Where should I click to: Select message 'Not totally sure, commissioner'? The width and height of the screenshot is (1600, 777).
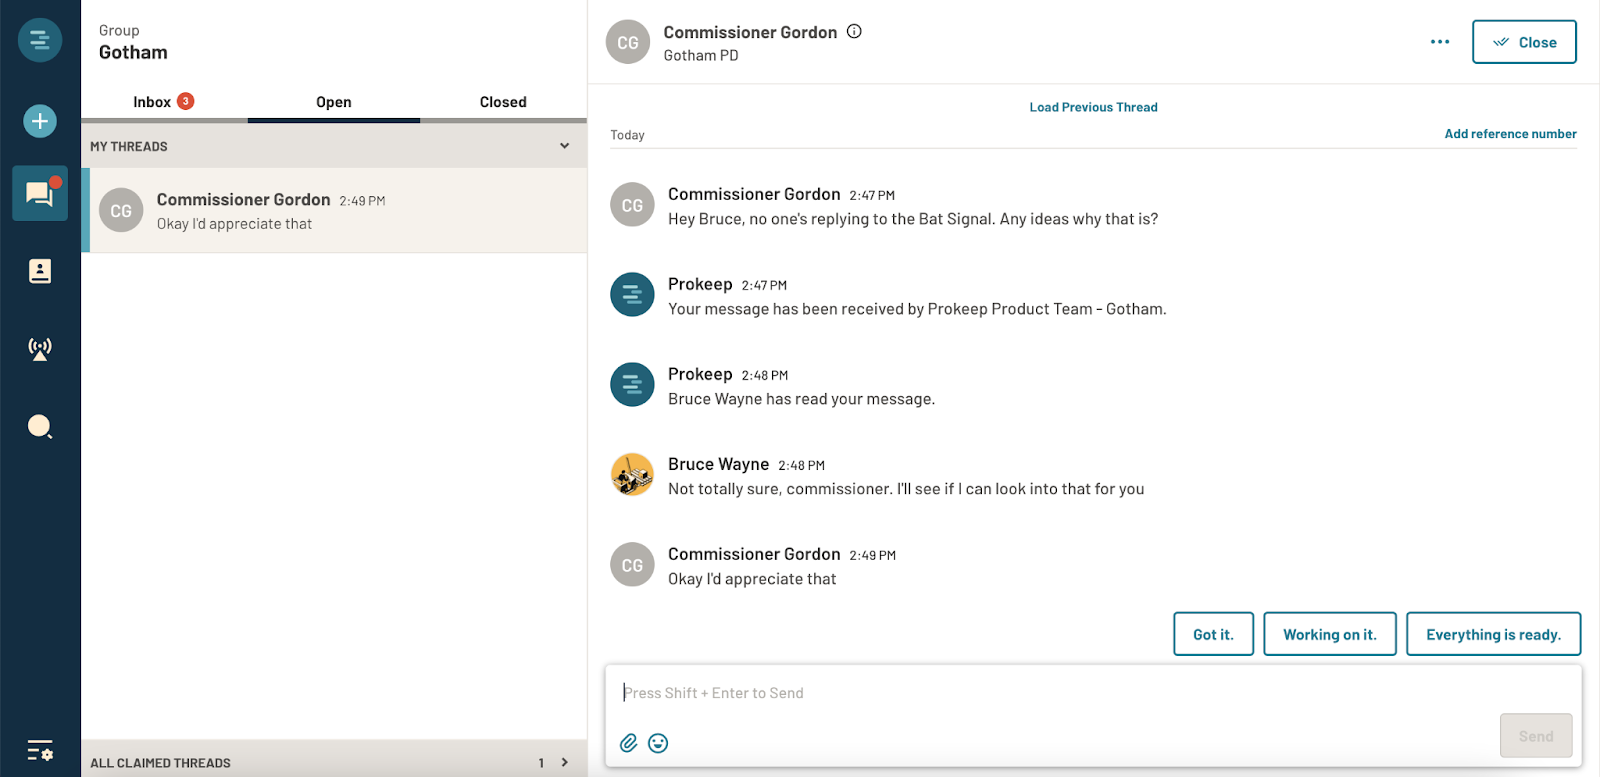click(x=906, y=489)
